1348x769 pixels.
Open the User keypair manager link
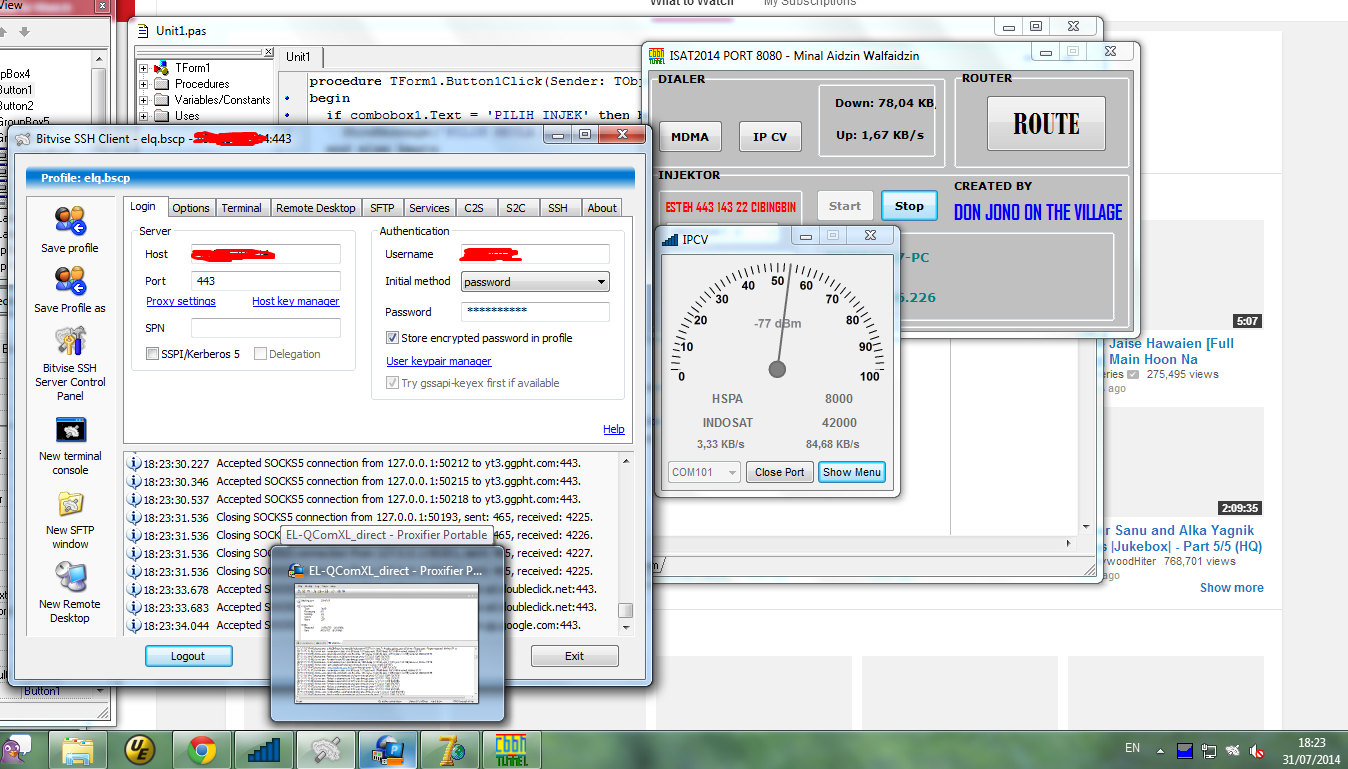click(439, 361)
